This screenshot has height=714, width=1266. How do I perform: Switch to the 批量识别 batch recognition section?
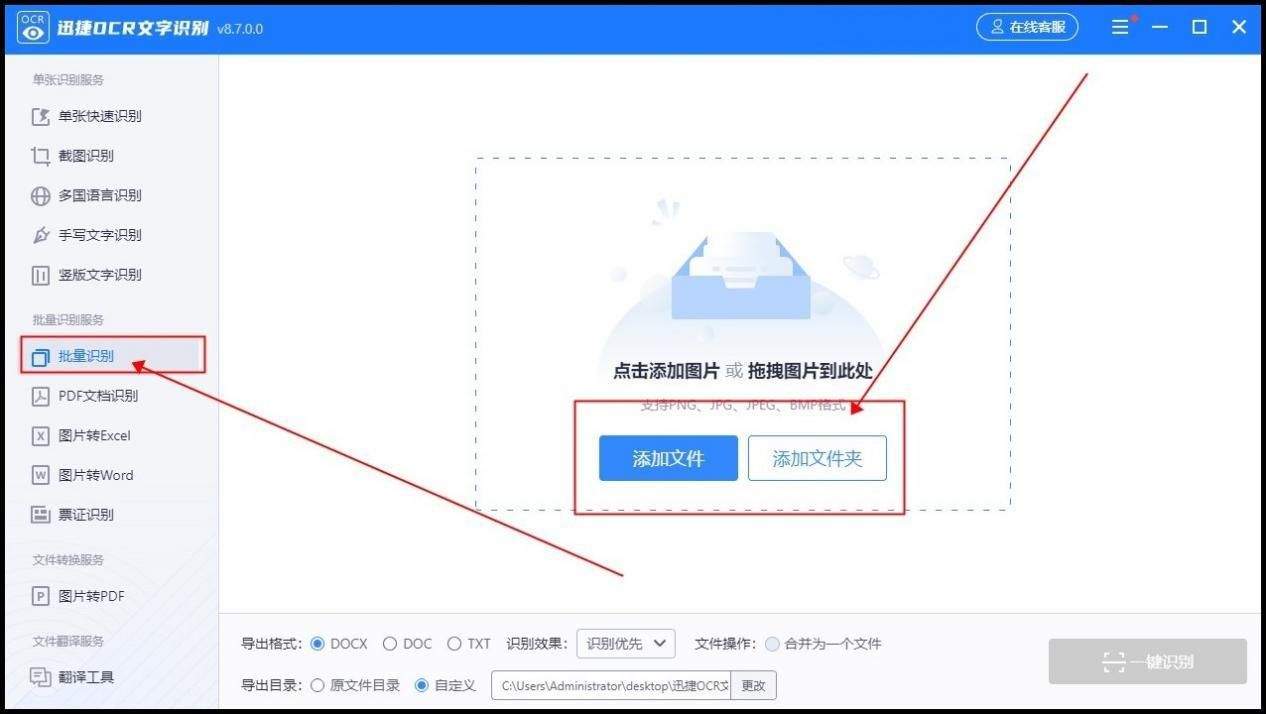coord(88,356)
